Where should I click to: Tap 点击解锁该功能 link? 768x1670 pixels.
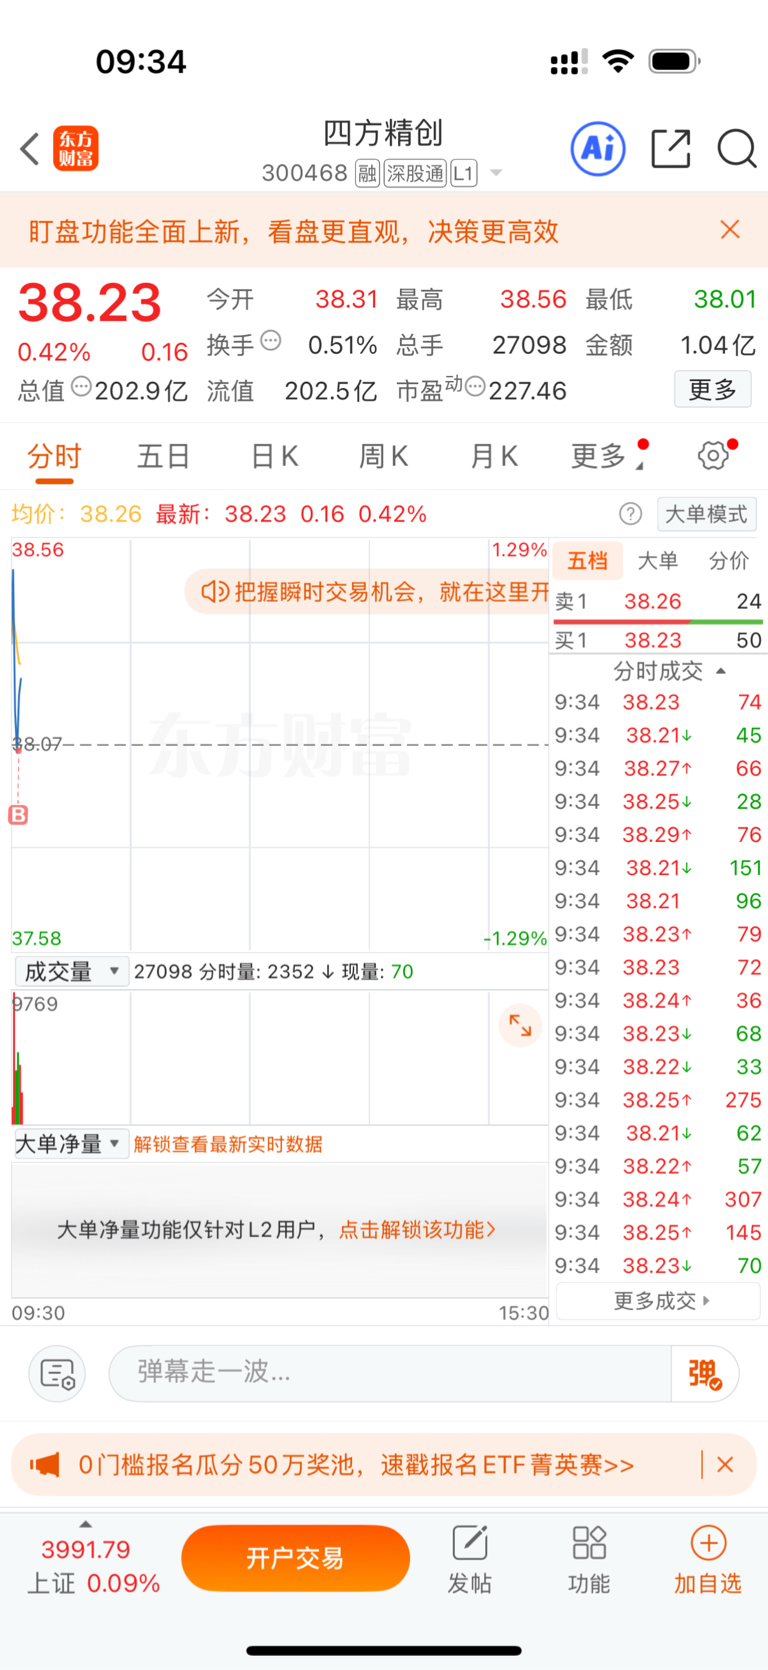click(417, 1229)
